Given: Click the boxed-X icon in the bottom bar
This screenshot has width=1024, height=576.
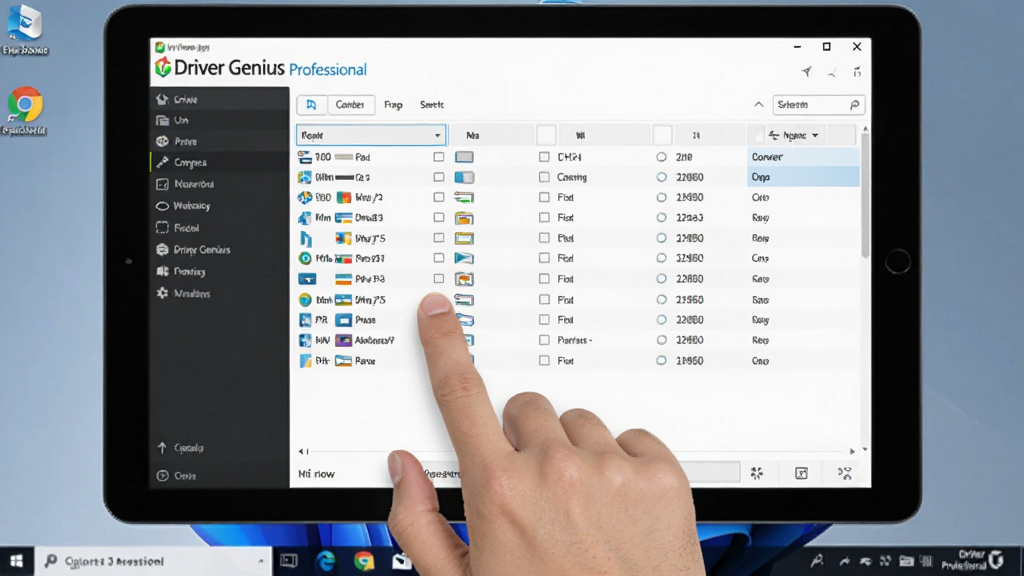Looking at the screenshot, I should [x=801, y=473].
